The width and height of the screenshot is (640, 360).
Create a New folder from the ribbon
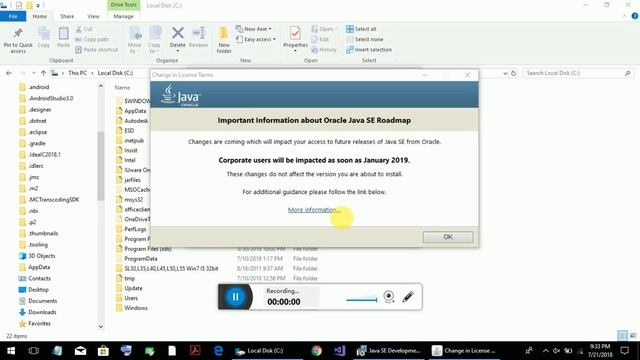coord(224,40)
